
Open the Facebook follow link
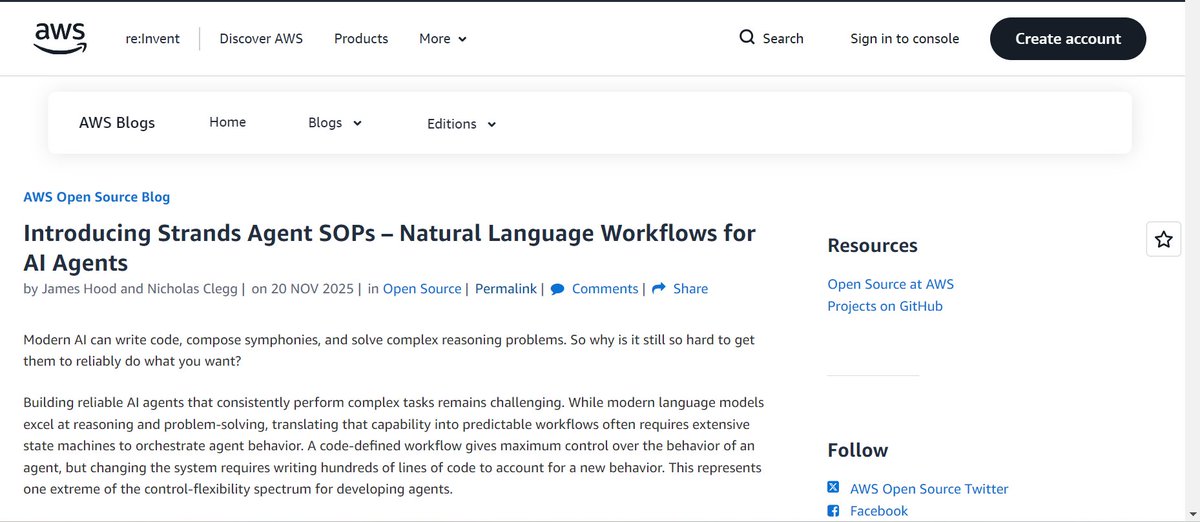[x=879, y=511]
